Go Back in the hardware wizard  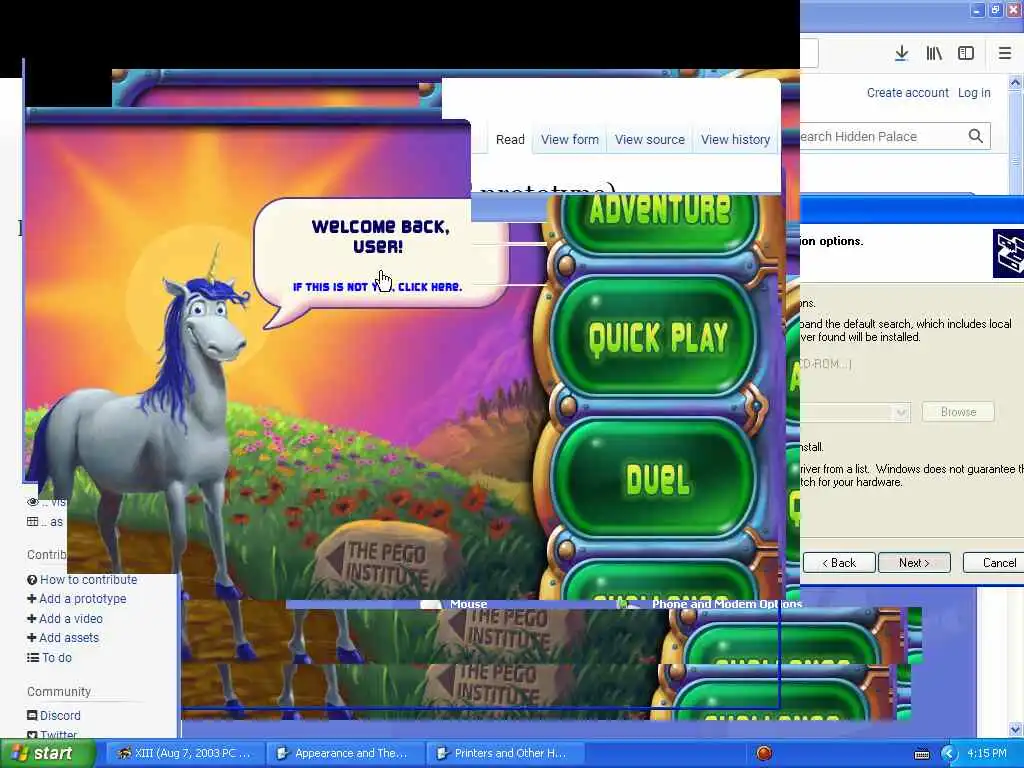(x=839, y=563)
